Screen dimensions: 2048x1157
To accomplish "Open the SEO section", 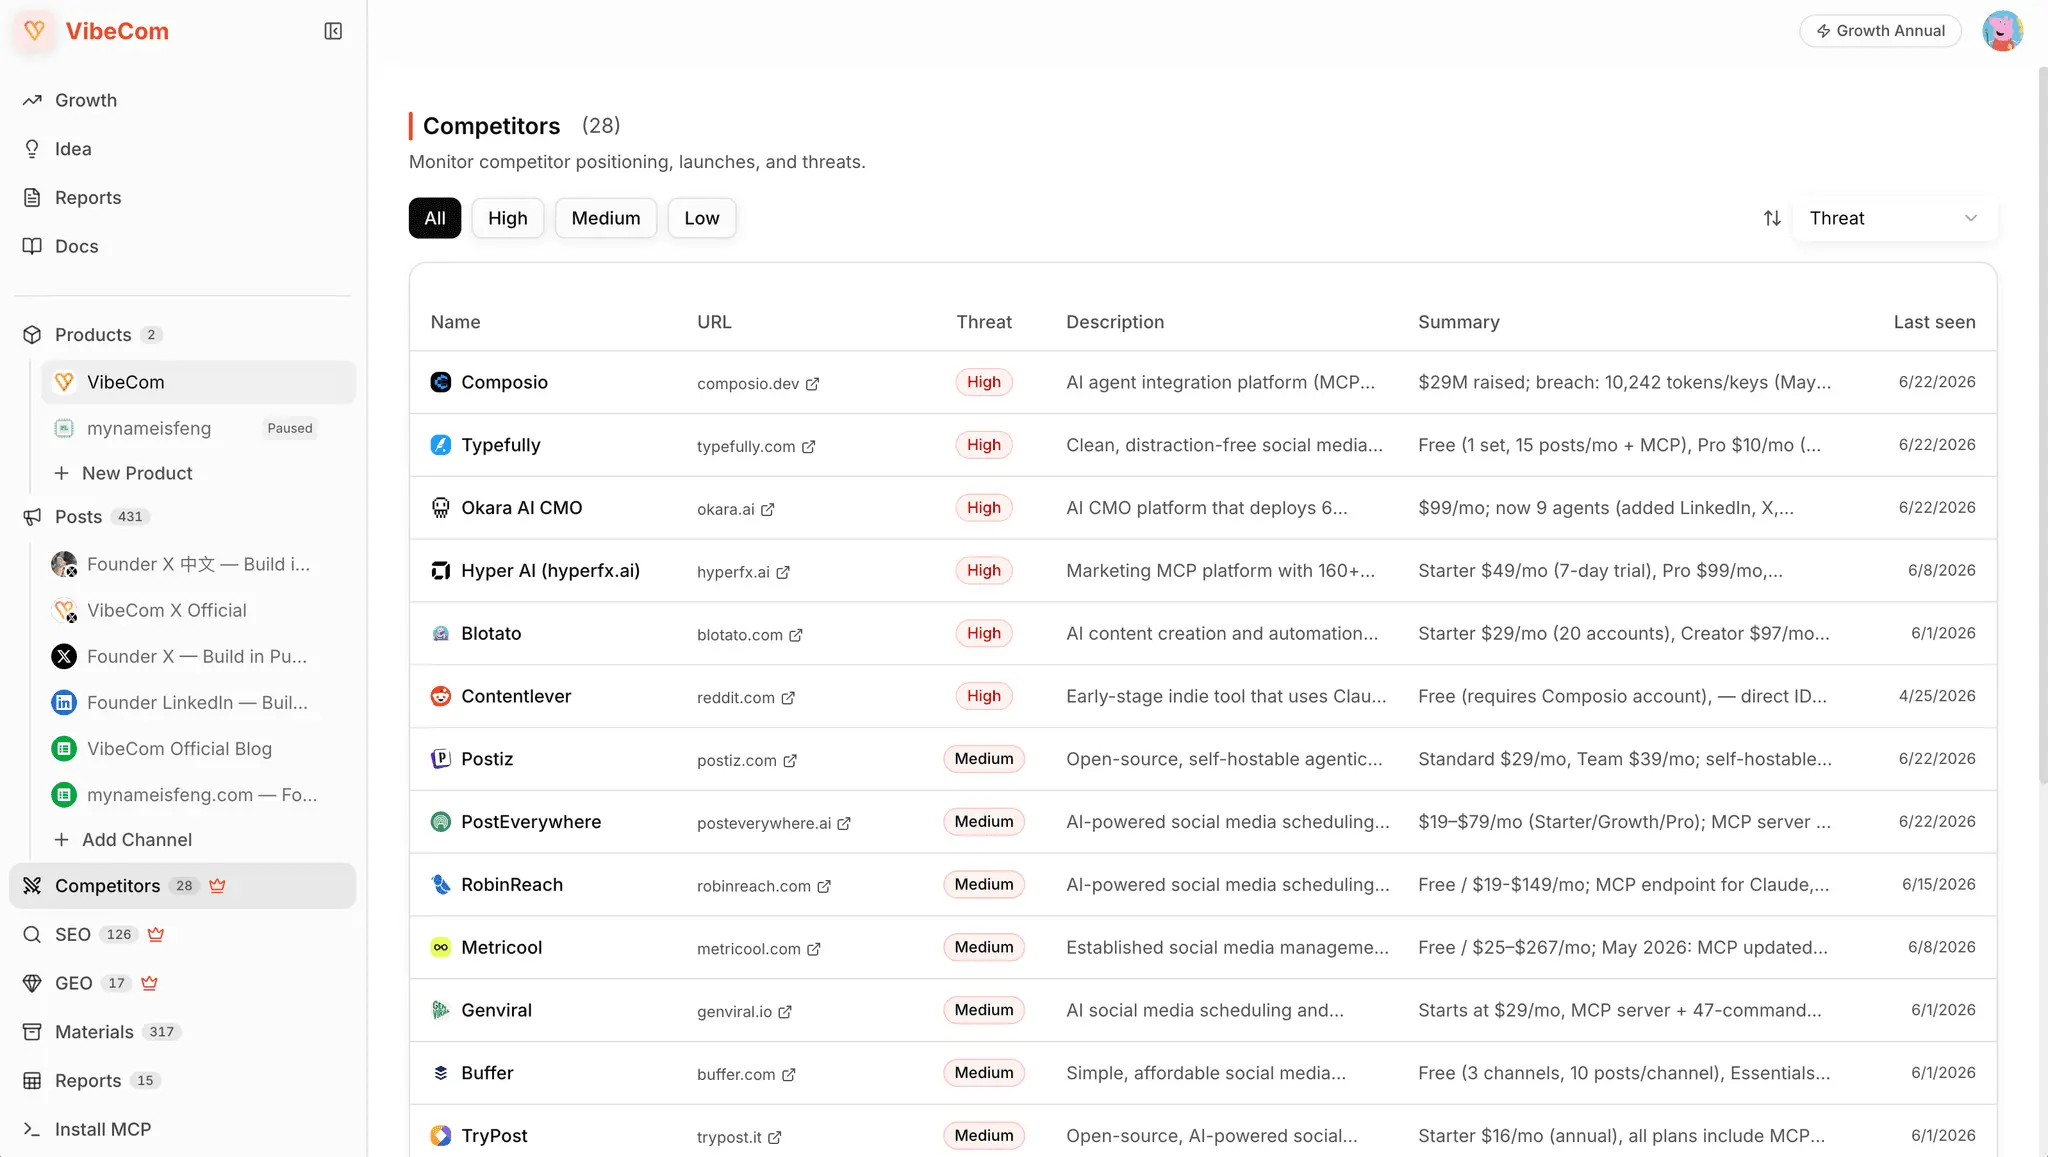I will 72,935.
